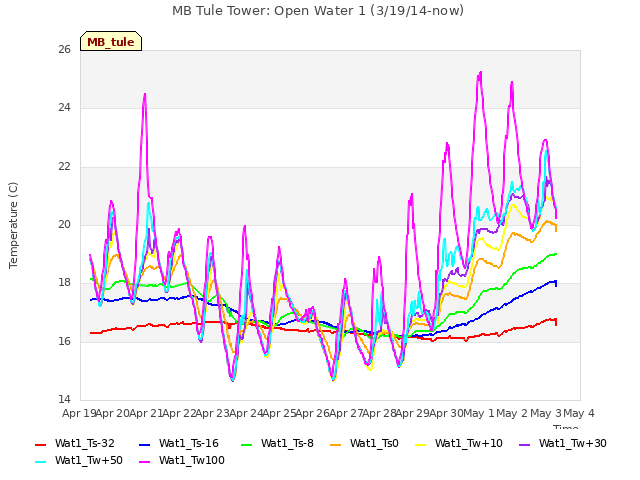This screenshot has width=640, height=480.
Task: Click the Apr 22 date tick label
Action: click(x=179, y=413)
